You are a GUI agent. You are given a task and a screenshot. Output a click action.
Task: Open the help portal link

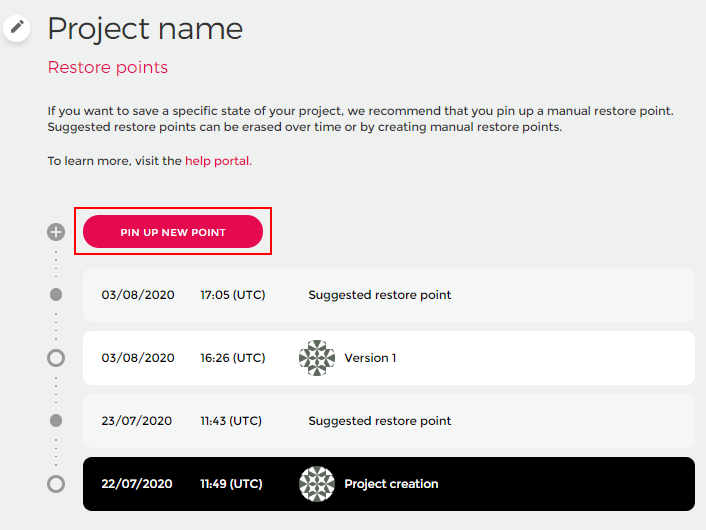point(218,160)
